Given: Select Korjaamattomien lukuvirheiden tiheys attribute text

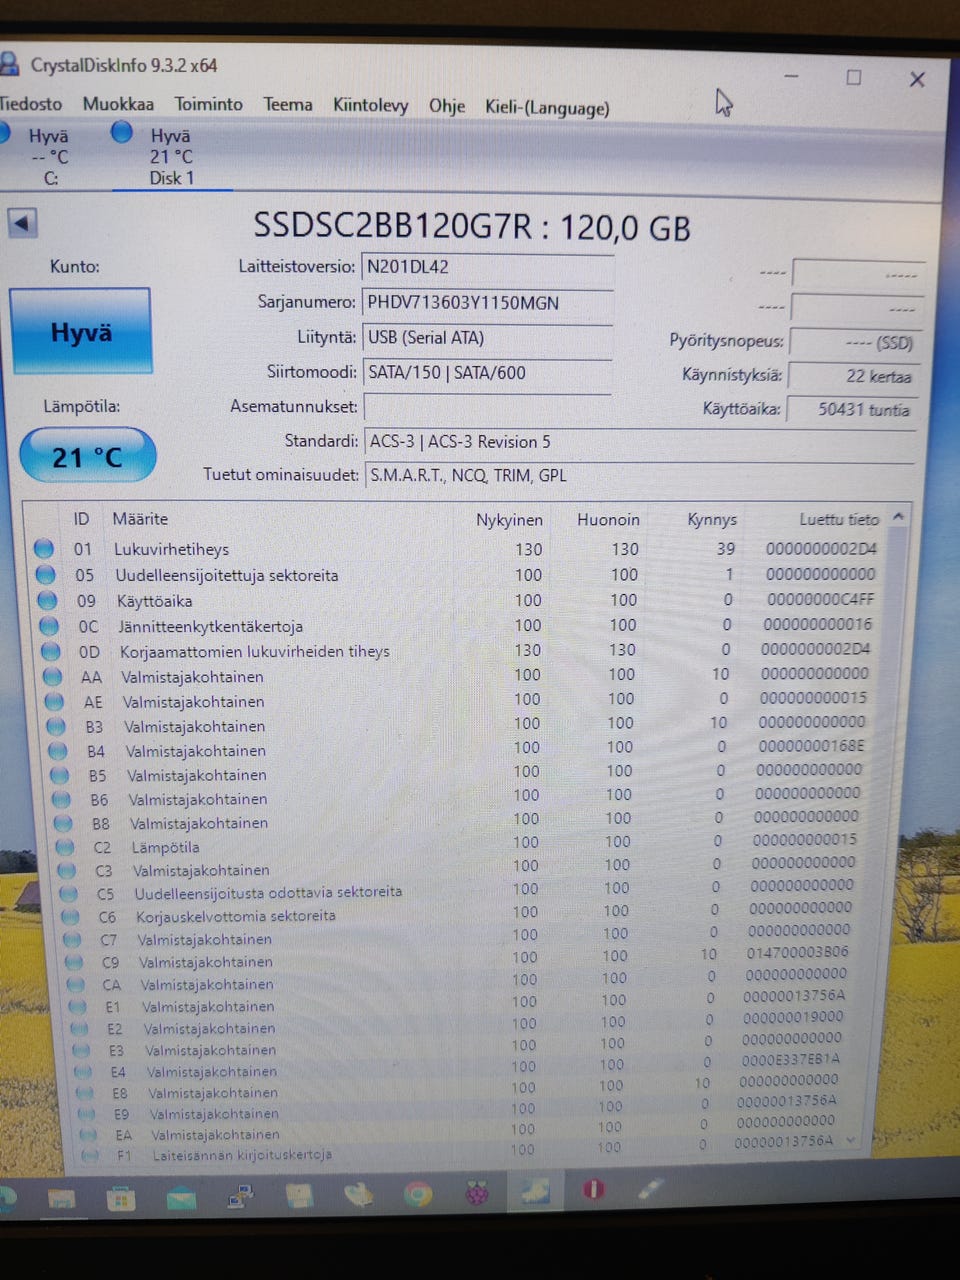Looking at the screenshot, I should [254, 652].
